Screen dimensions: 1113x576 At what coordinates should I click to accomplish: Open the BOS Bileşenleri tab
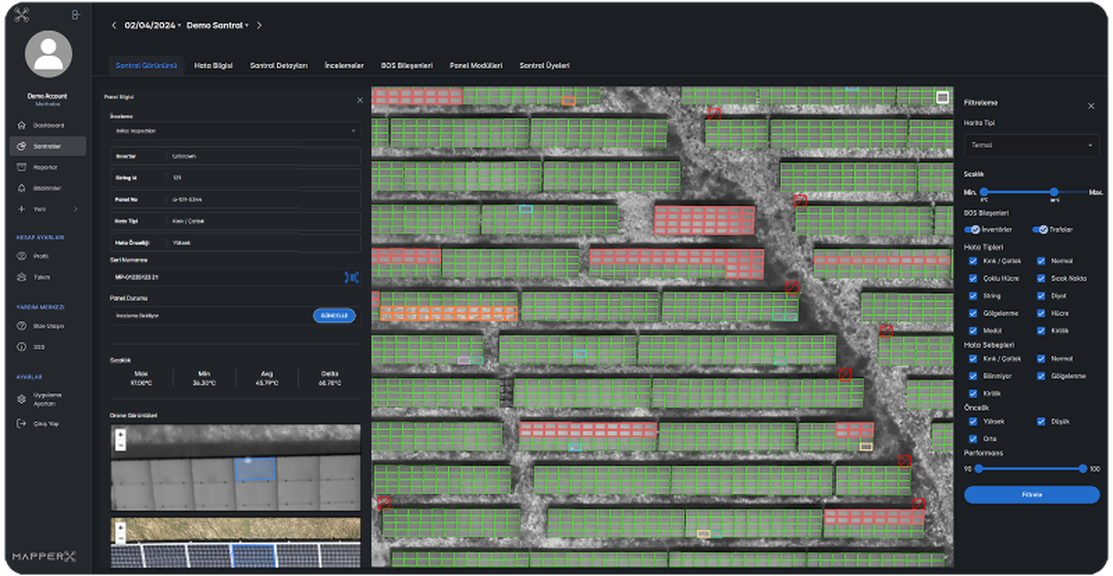(x=406, y=65)
